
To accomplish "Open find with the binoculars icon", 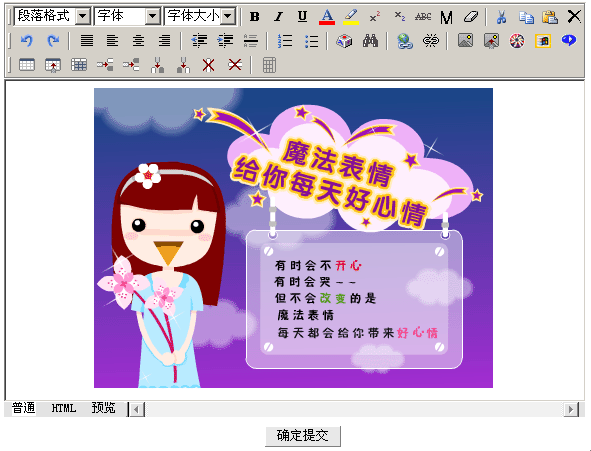I will click(371, 41).
